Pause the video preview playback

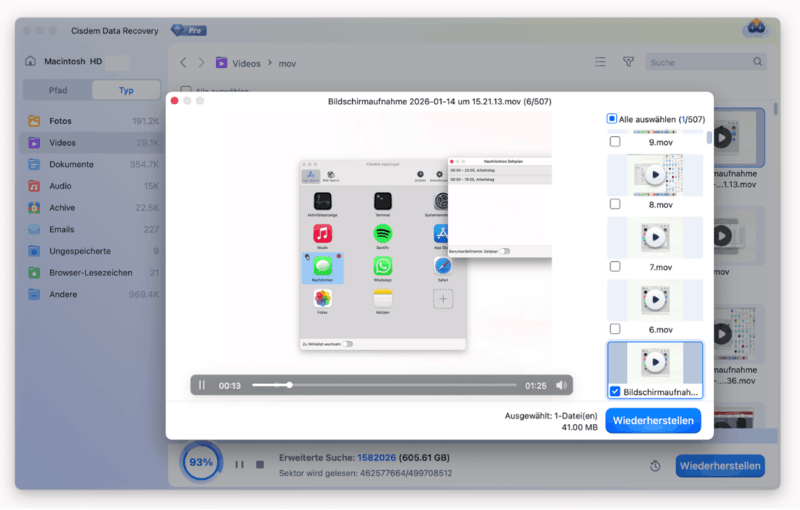202,386
